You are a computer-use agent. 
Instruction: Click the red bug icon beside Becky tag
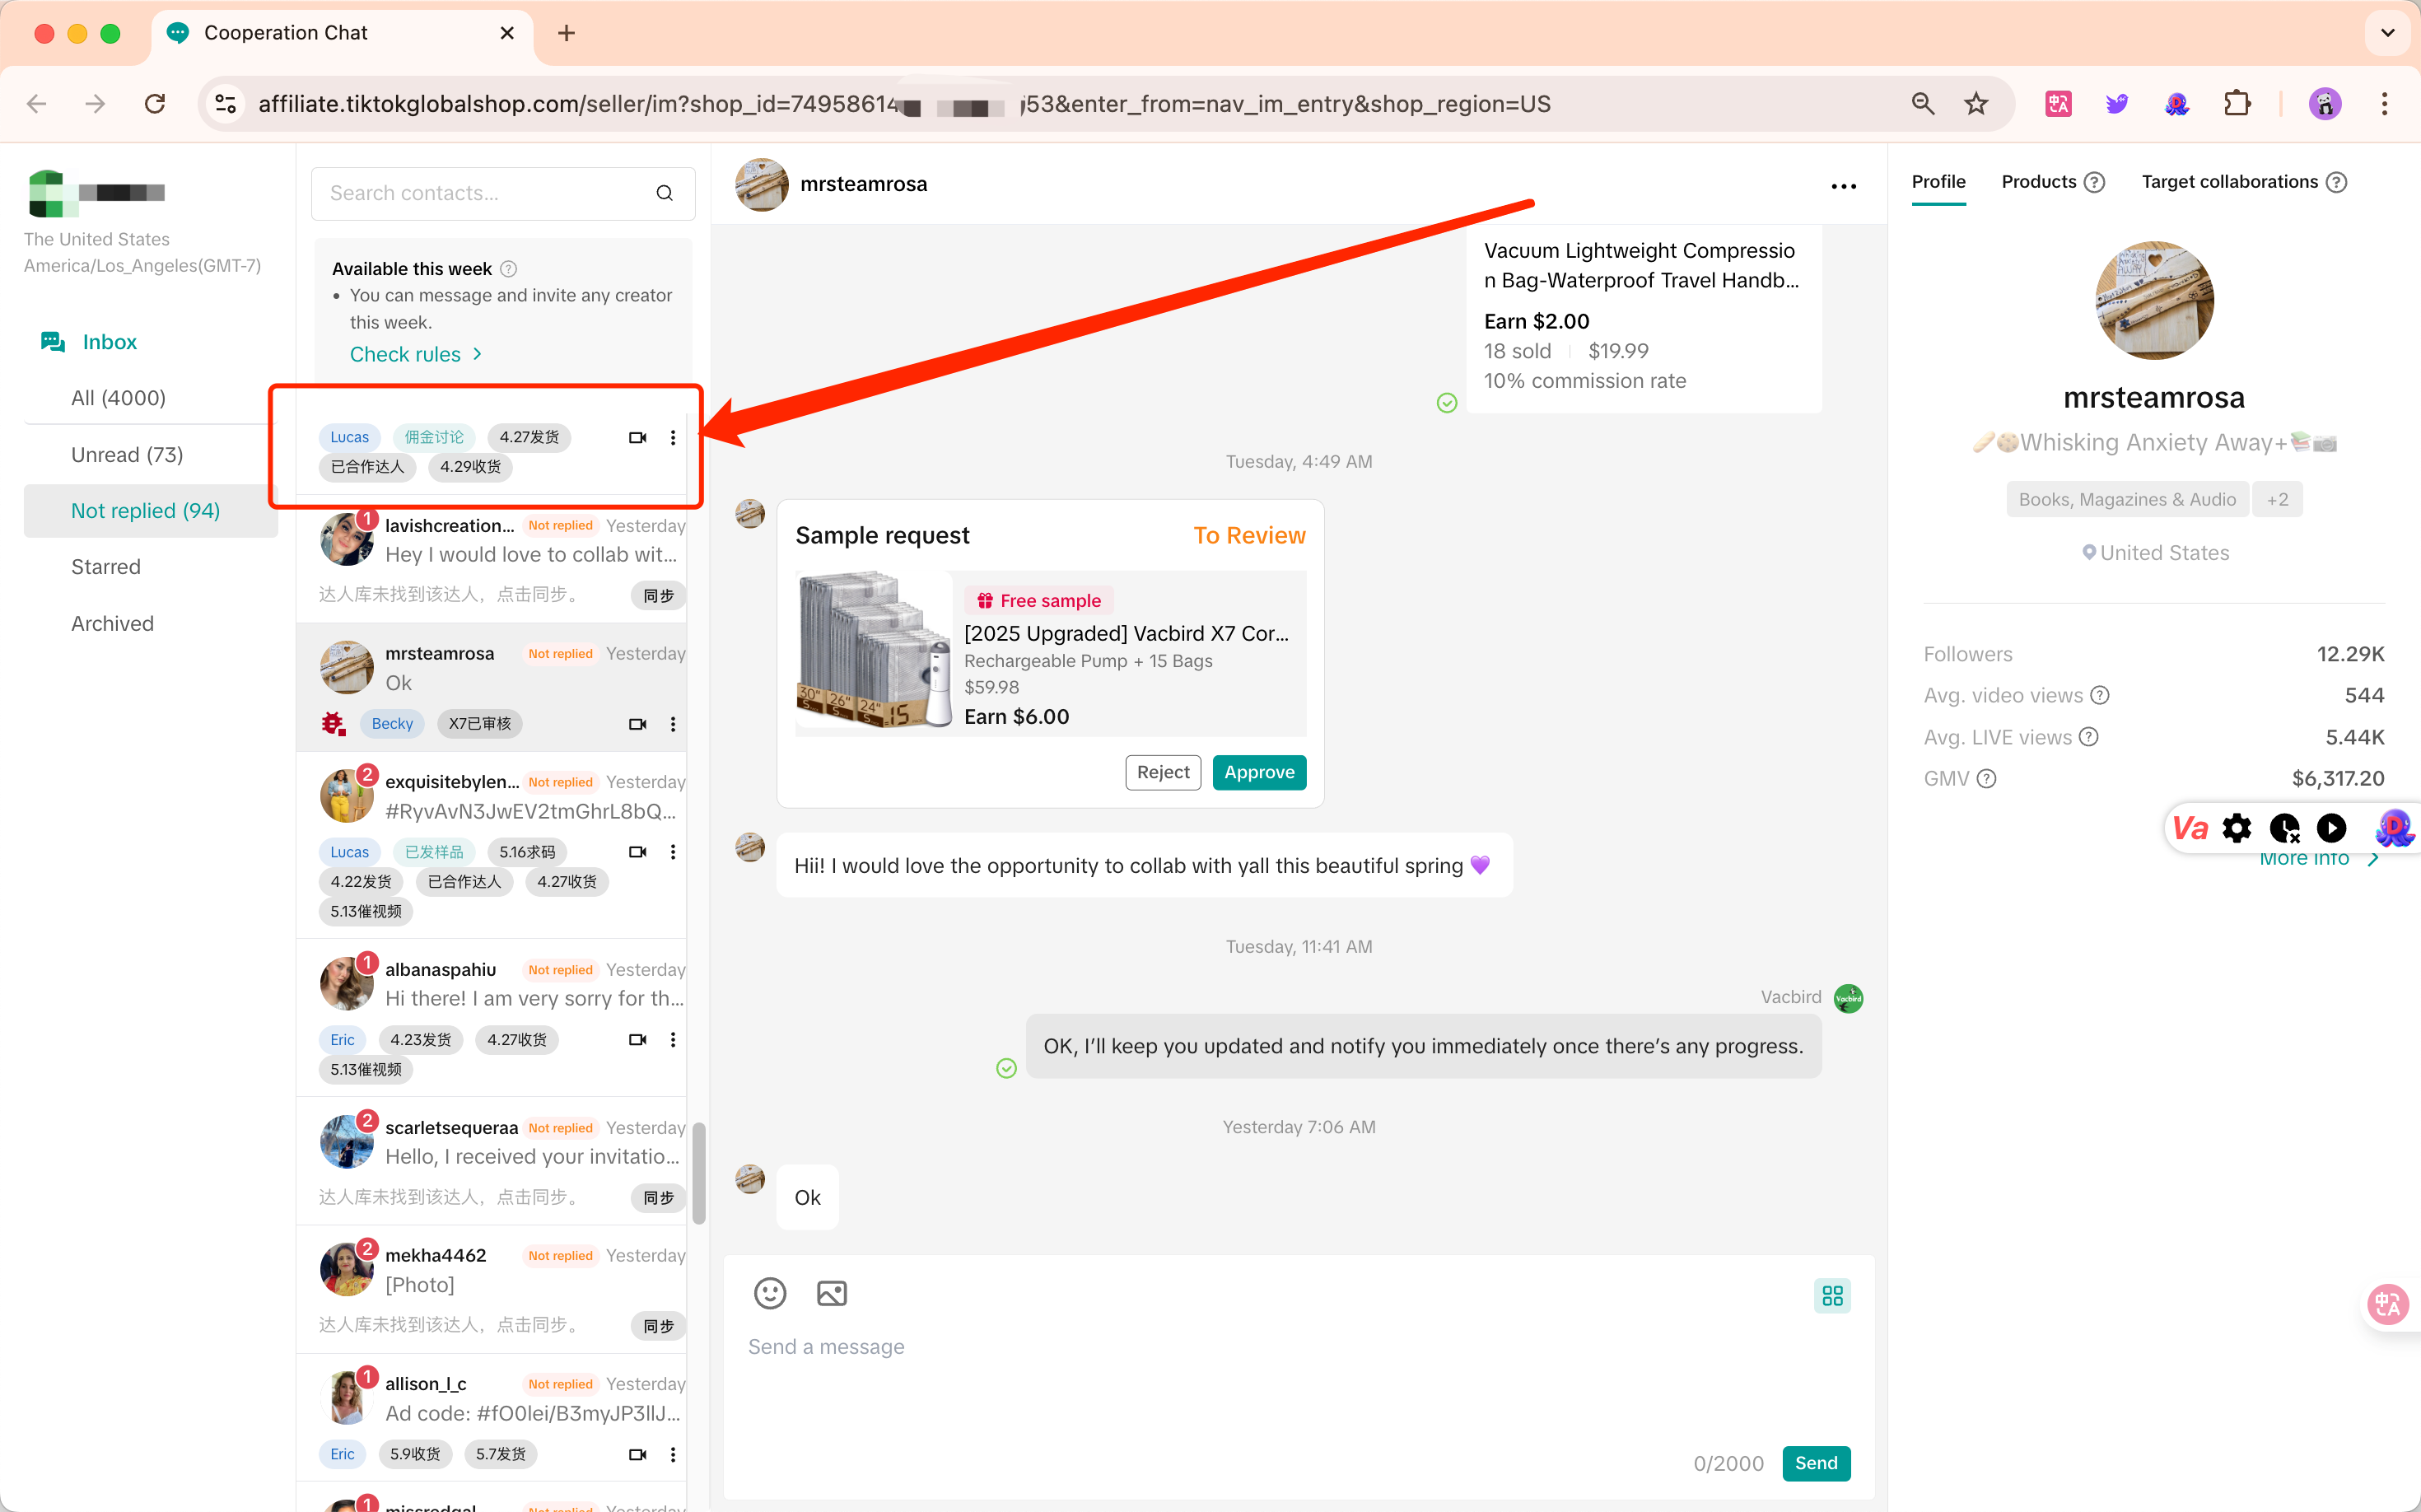point(334,723)
